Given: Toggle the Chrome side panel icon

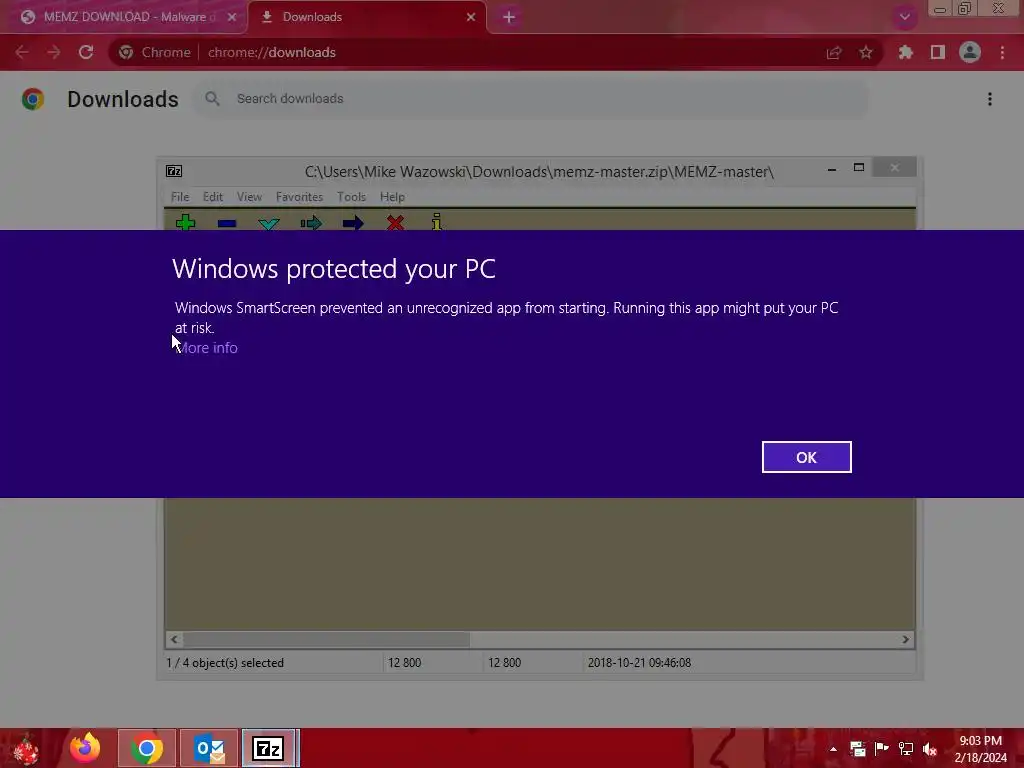Looking at the screenshot, I should pyautogui.click(x=938, y=52).
